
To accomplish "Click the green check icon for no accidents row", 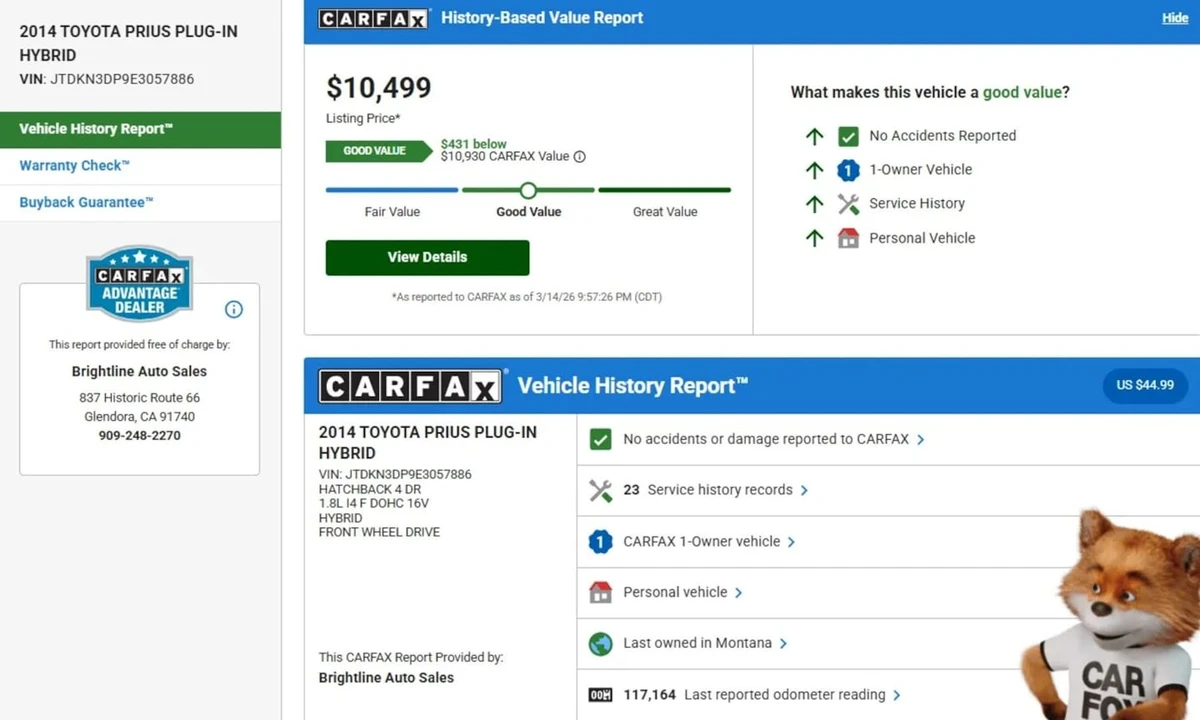I will (x=600, y=439).
